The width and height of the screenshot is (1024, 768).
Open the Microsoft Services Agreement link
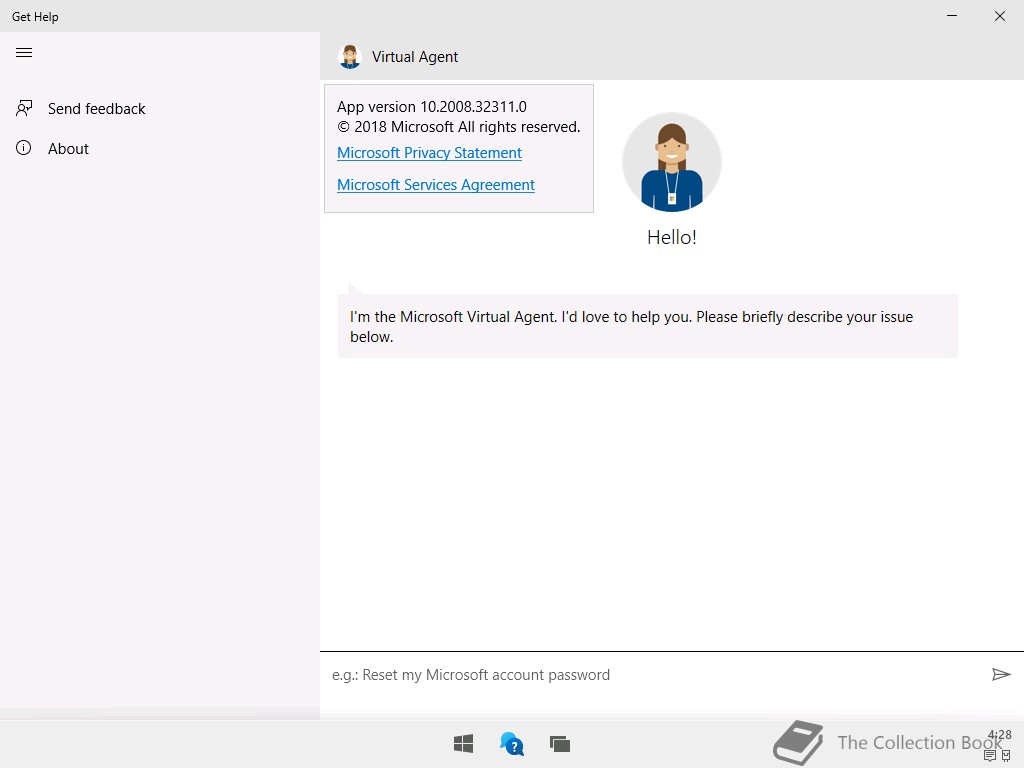[436, 185]
